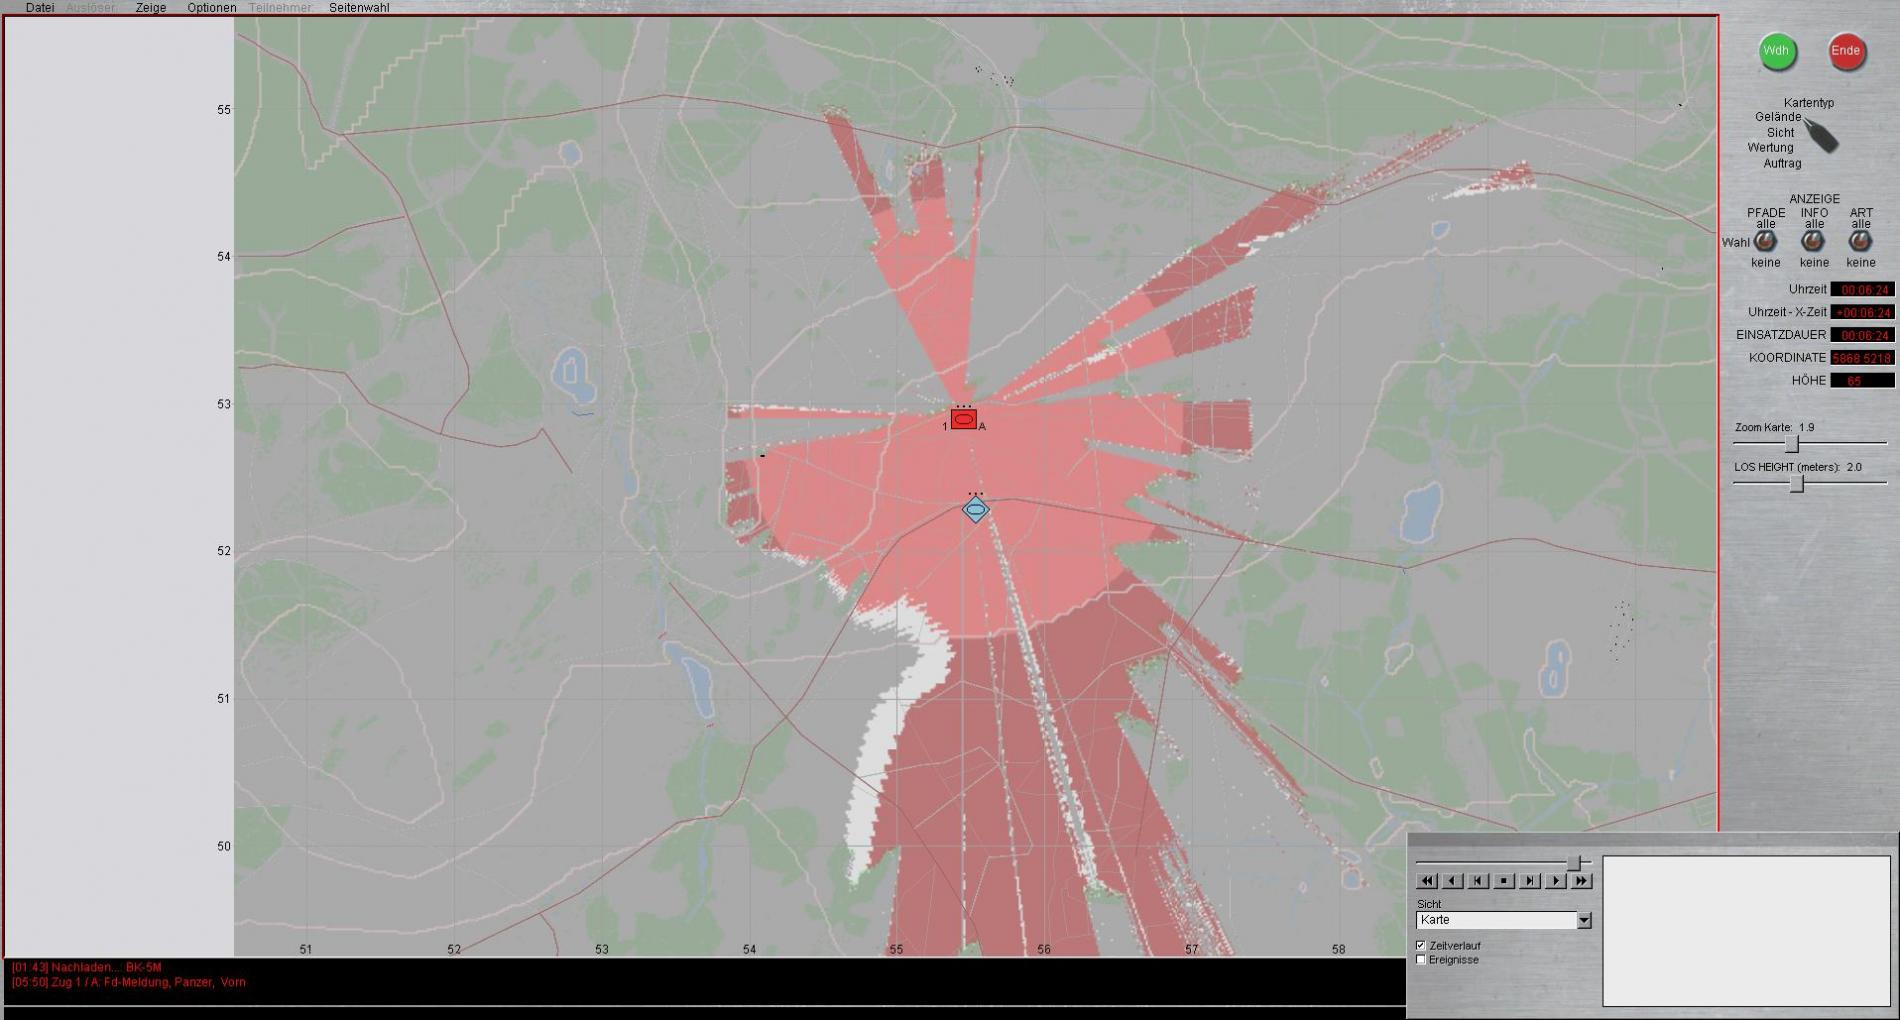Select the Auftrag map type label
This screenshot has height=1020, width=1900.
coord(1782,164)
